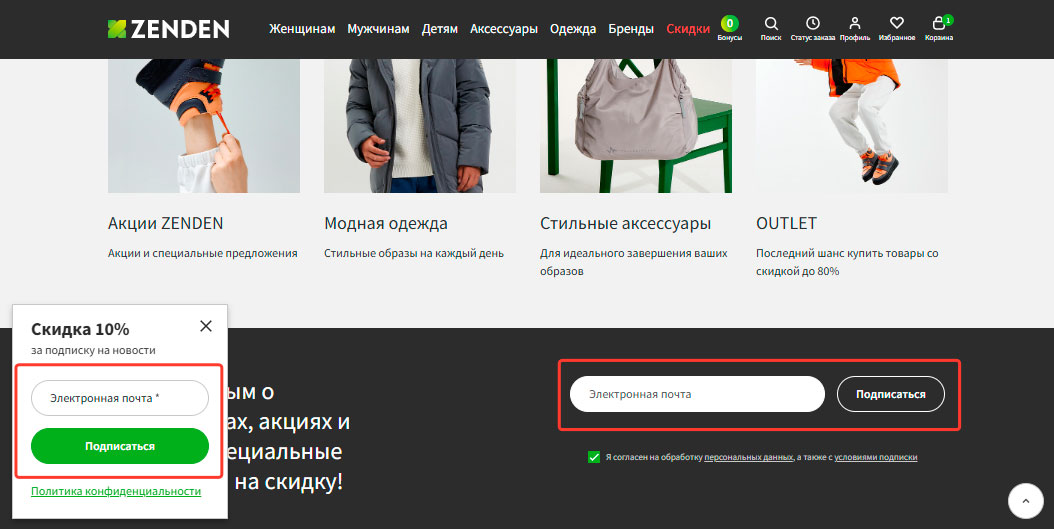Open the Женщинам menu

click(302, 29)
